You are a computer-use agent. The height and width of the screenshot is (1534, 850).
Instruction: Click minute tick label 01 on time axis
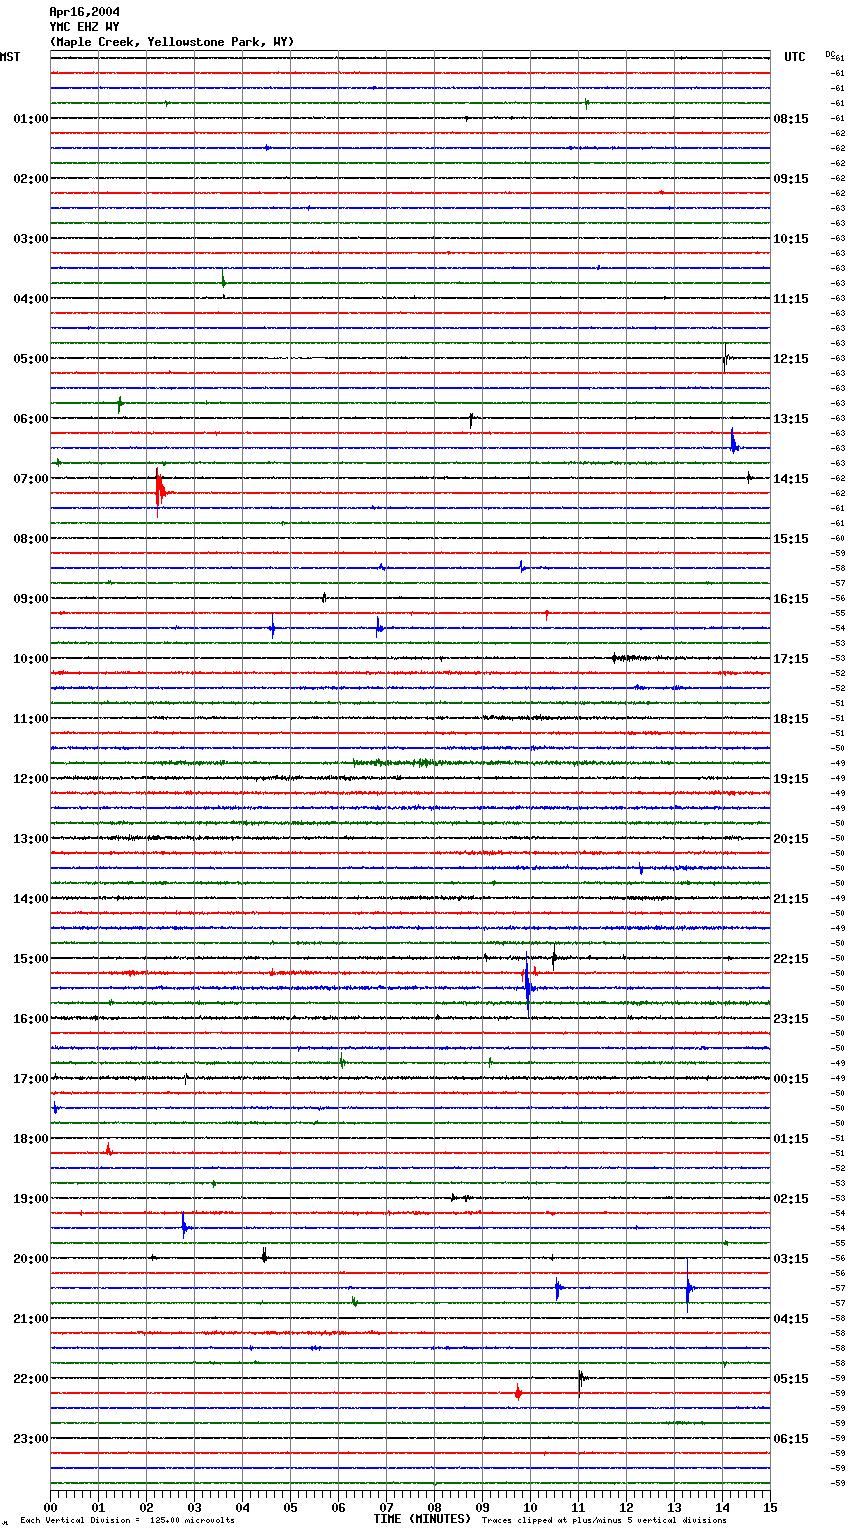98,1507
